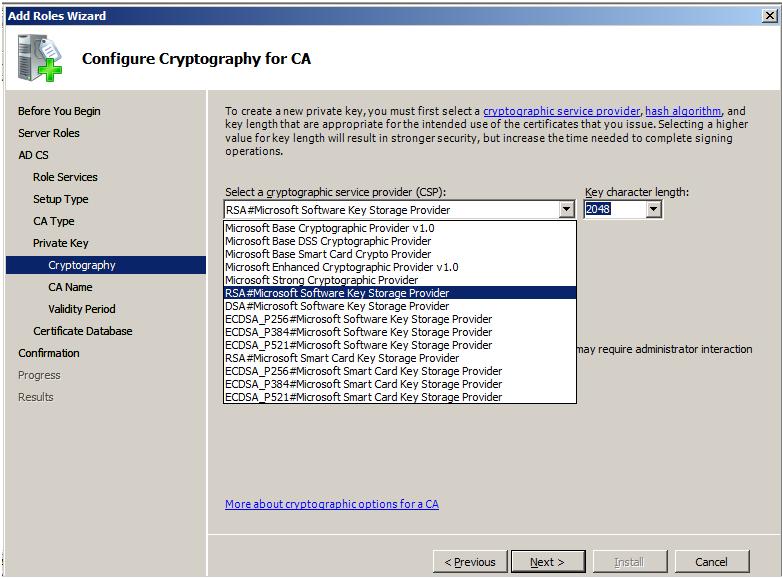Click the Add Roles server icon in header
782x579 pixels.
point(40,58)
